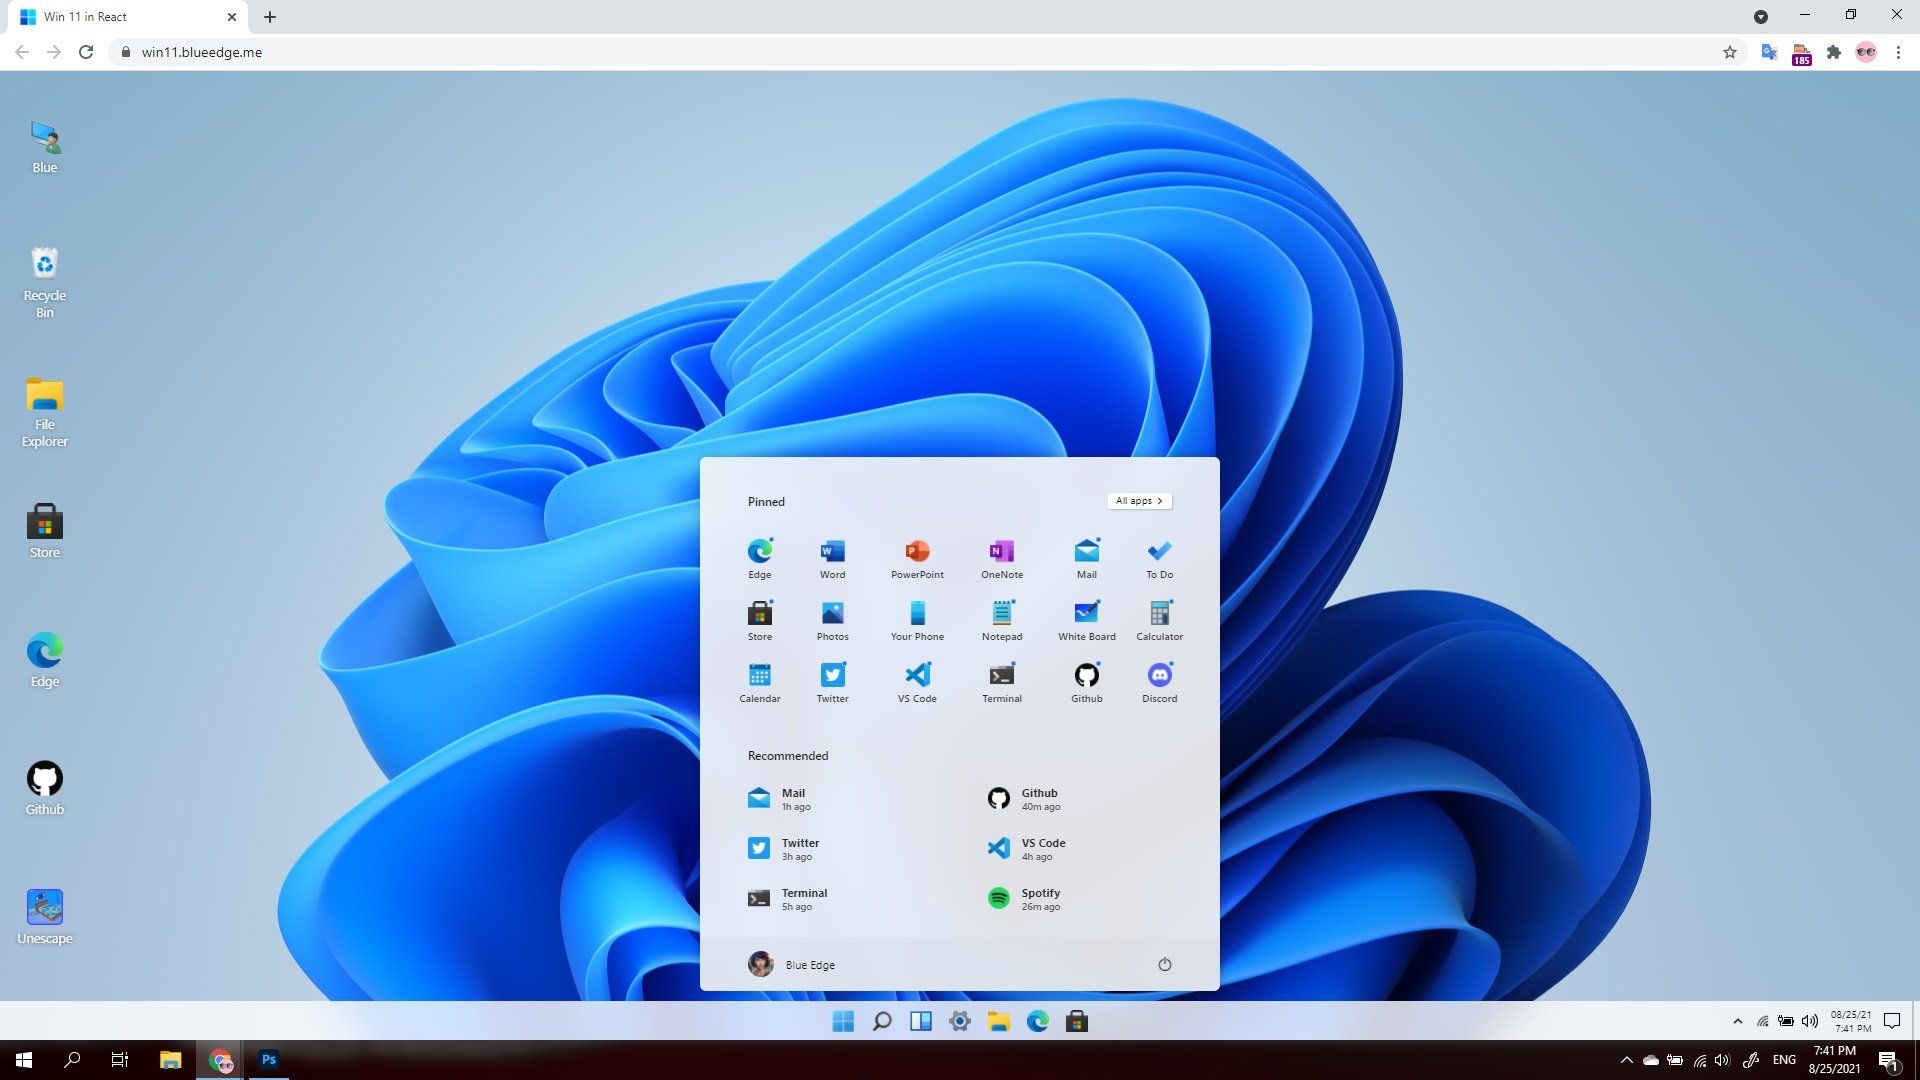Expand the All apps list
Screen dimensions: 1920x1080
click(1139, 501)
